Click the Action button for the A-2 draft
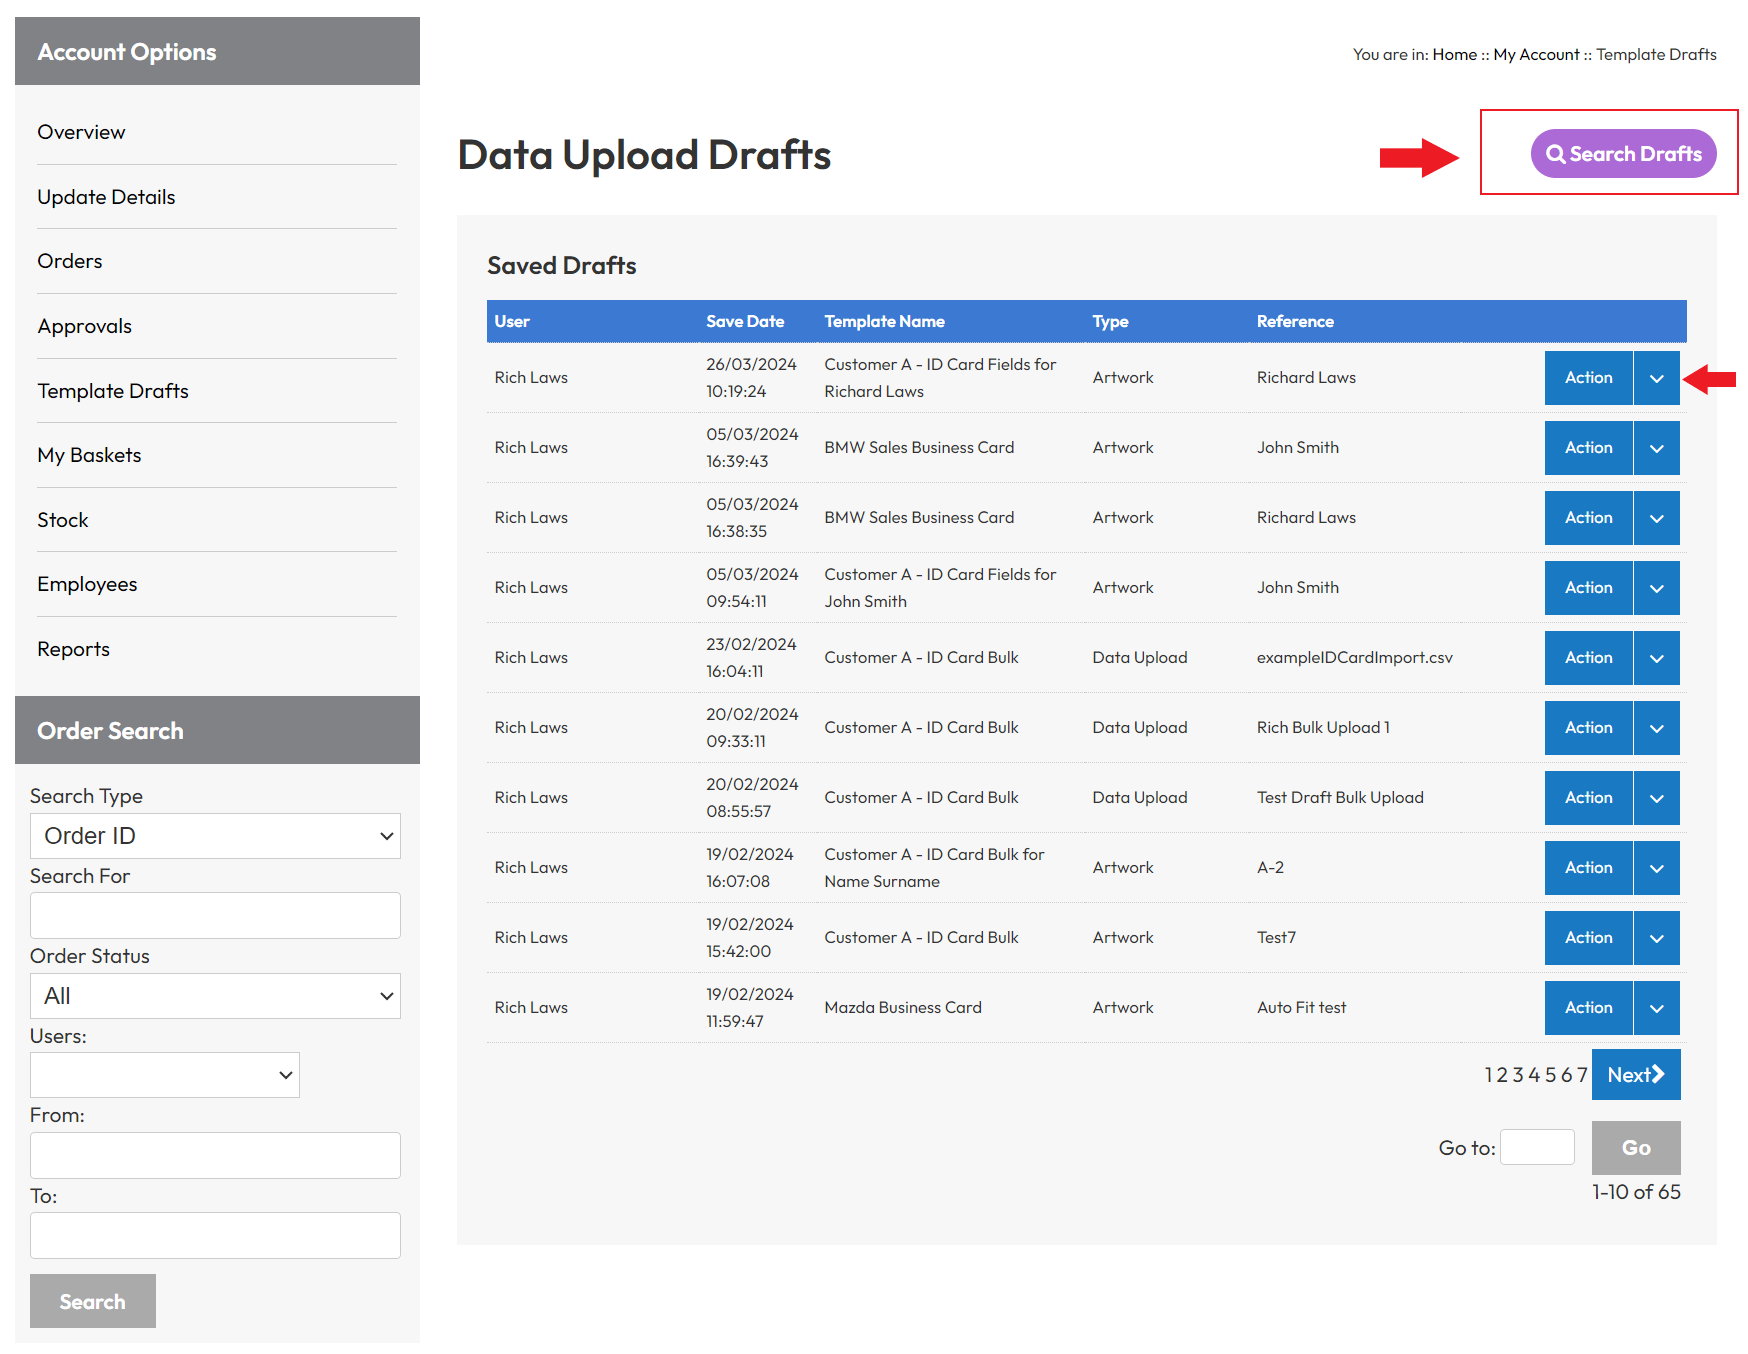 tap(1588, 868)
